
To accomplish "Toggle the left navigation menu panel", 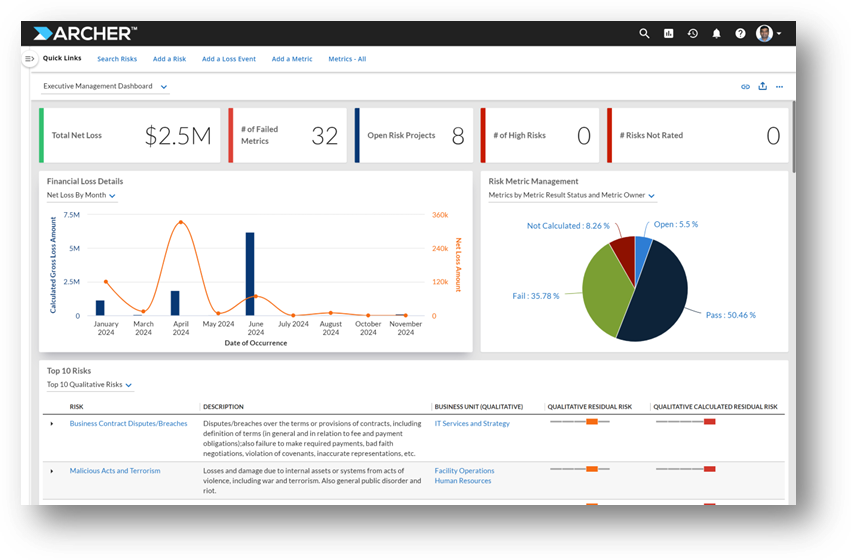I will 30,59.
